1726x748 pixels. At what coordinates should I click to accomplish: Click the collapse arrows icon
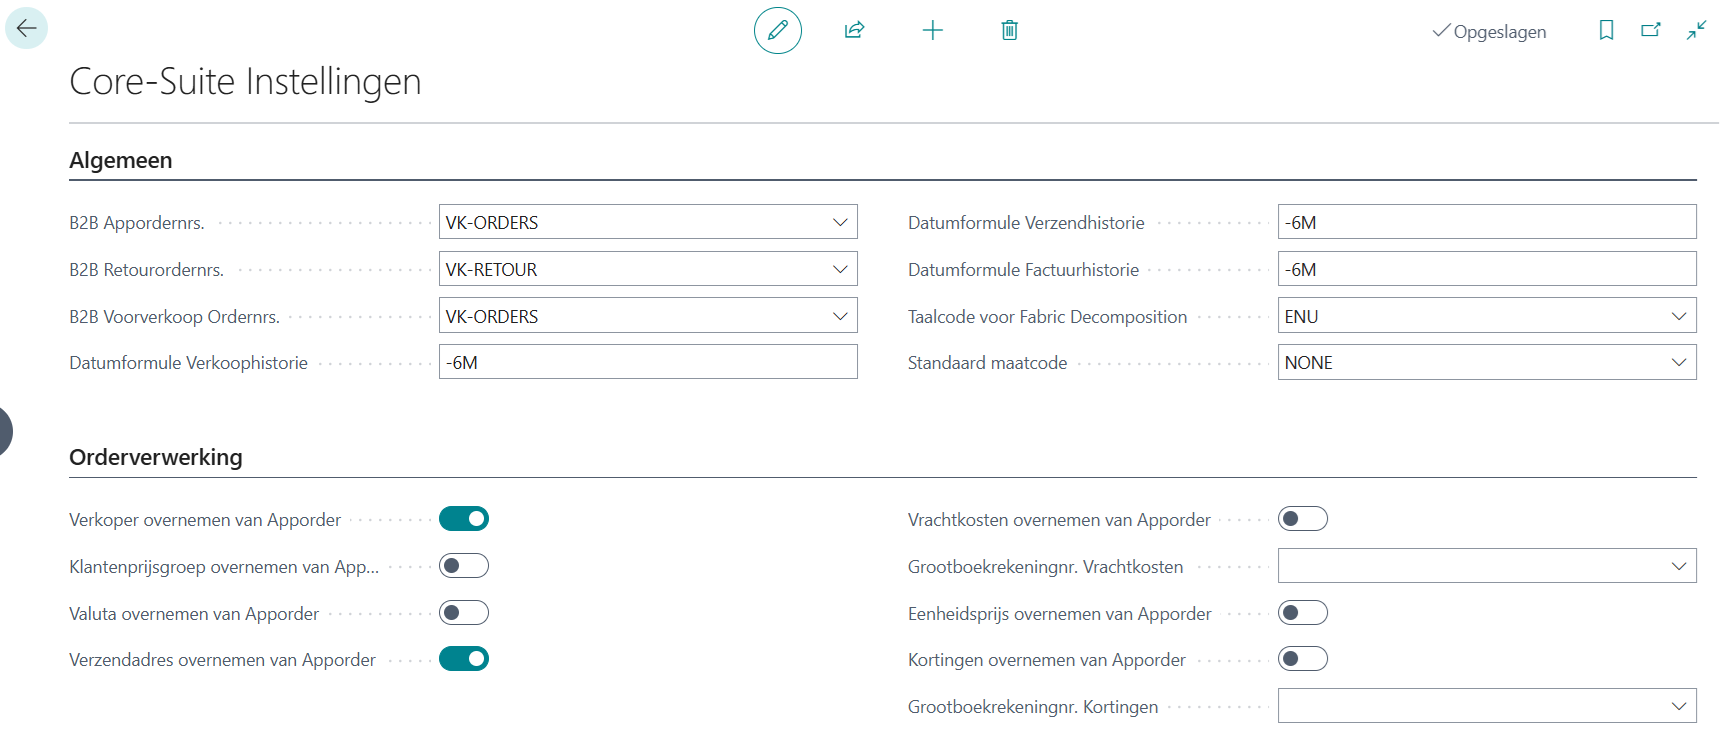coord(1696,30)
